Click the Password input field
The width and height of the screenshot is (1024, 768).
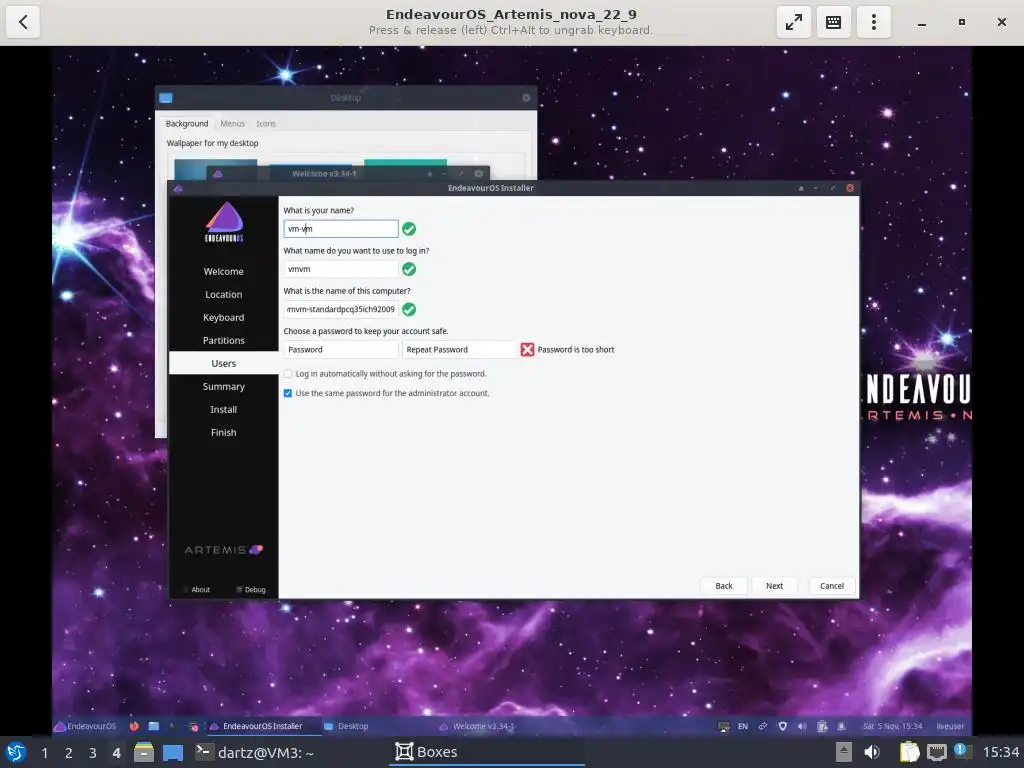[x=341, y=349]
